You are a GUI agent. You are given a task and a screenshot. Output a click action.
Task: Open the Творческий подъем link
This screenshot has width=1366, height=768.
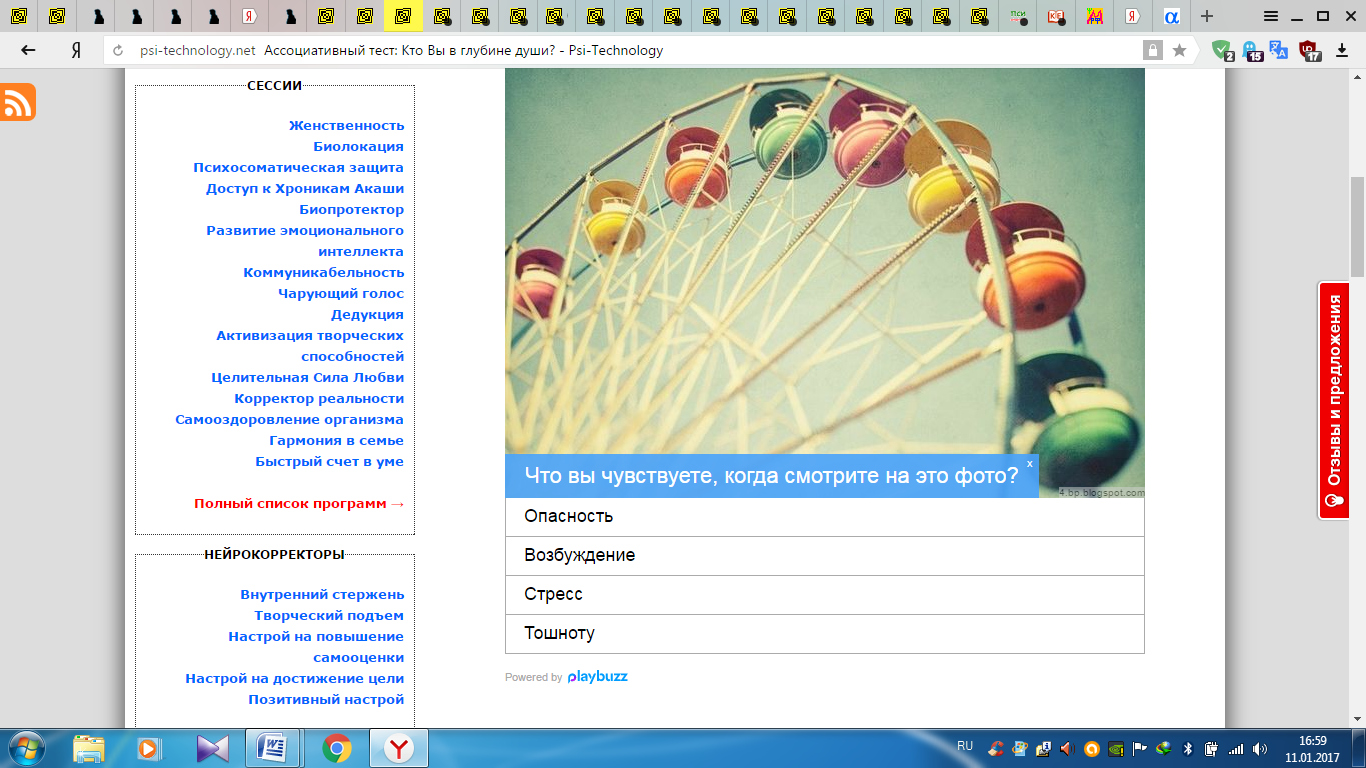point(329,615)
